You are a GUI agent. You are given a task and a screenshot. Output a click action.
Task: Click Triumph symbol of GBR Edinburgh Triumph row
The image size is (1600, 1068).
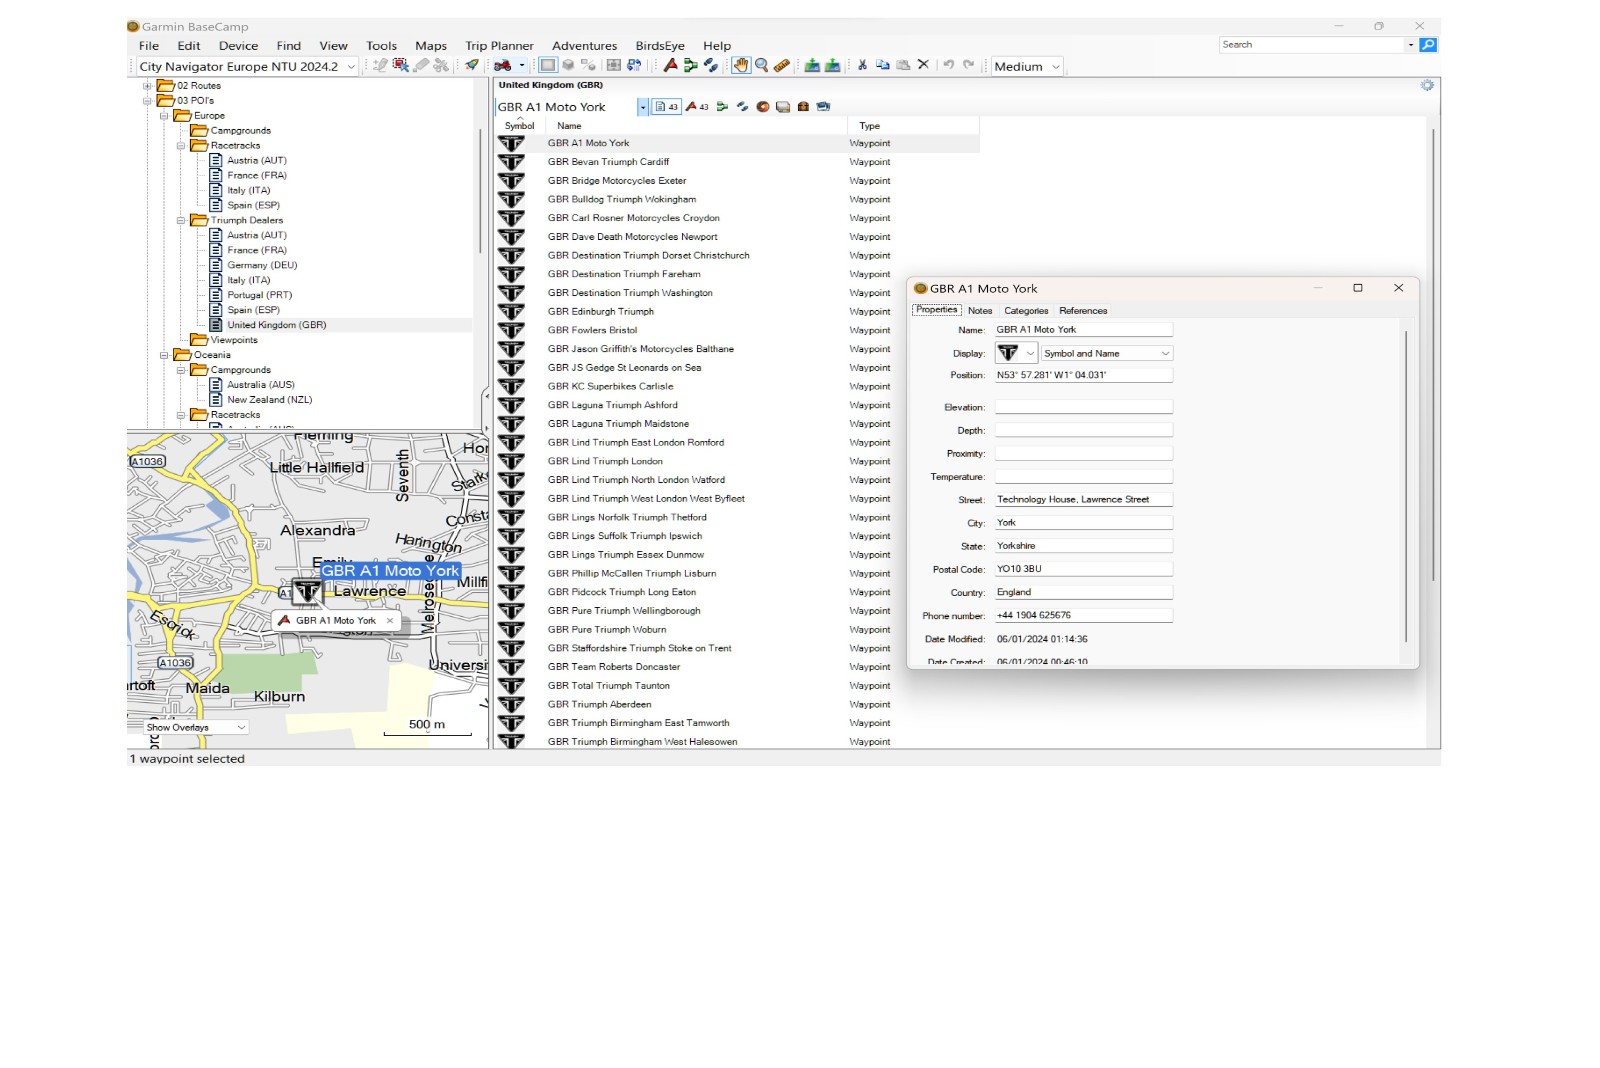click(511, 311)
